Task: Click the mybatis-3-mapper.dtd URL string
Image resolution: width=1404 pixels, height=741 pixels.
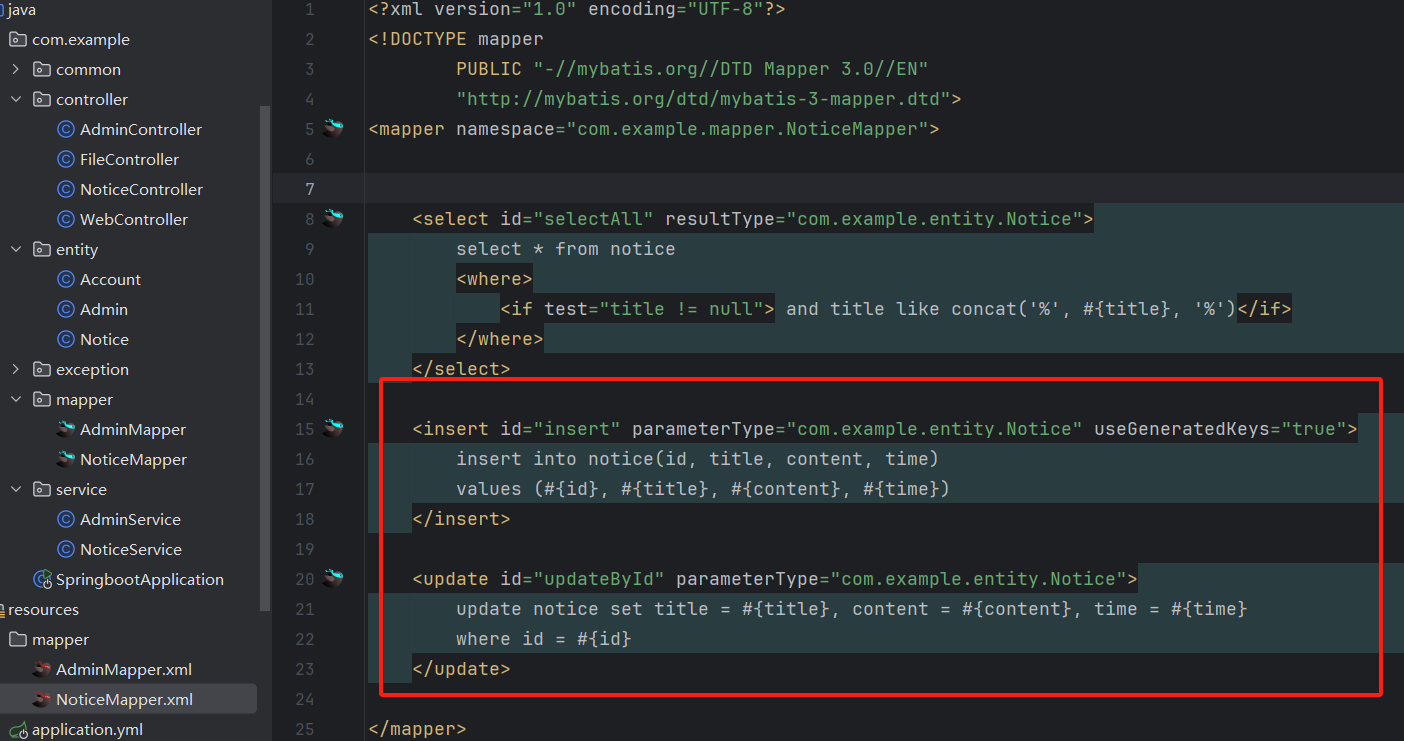Action: coord(703,99)
